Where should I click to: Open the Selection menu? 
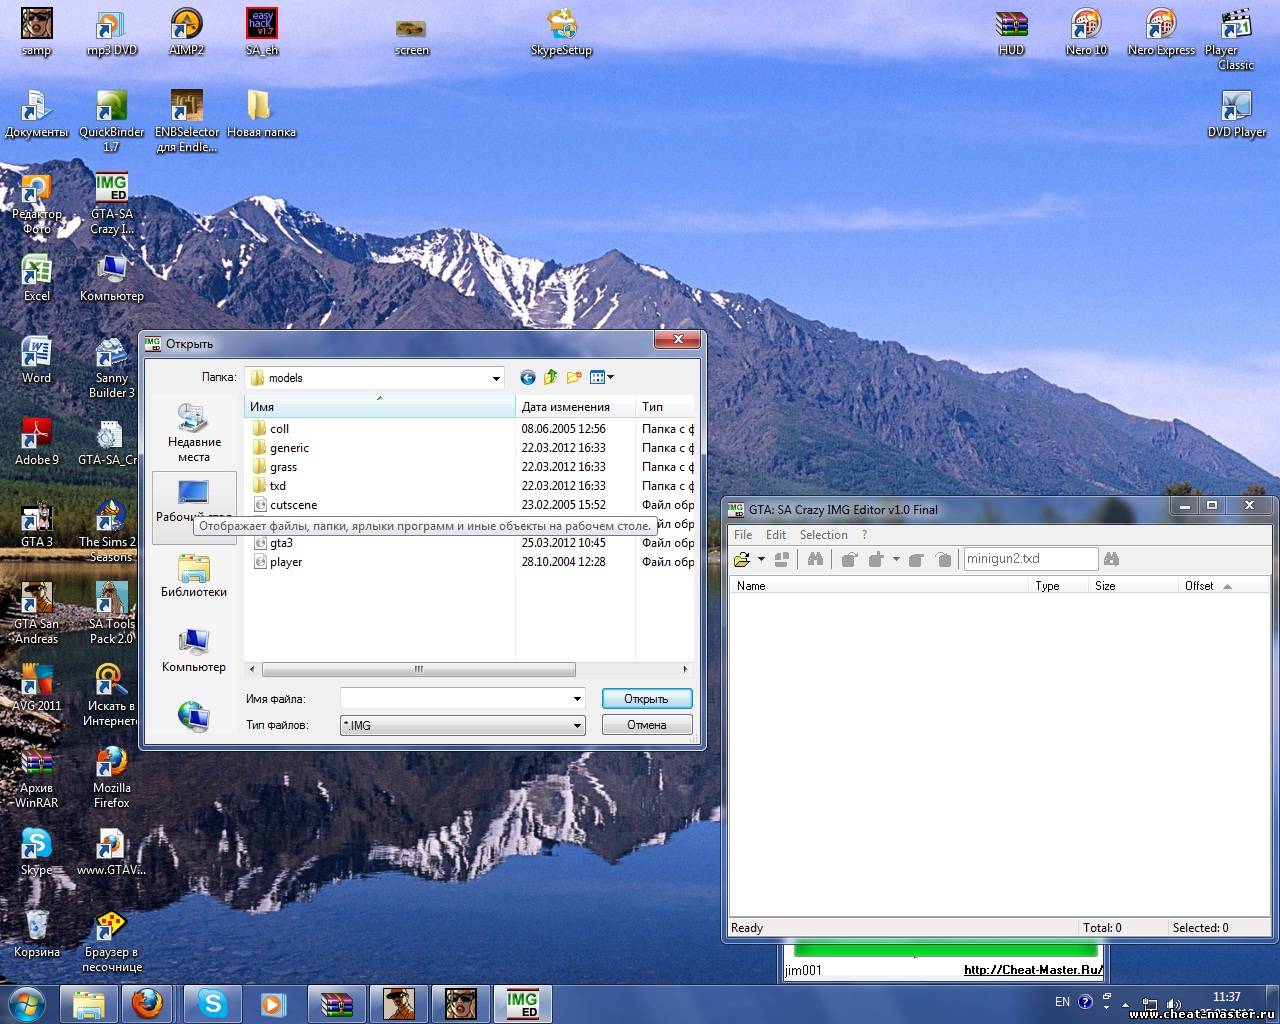pyautogui.click(x=823, y=535)
